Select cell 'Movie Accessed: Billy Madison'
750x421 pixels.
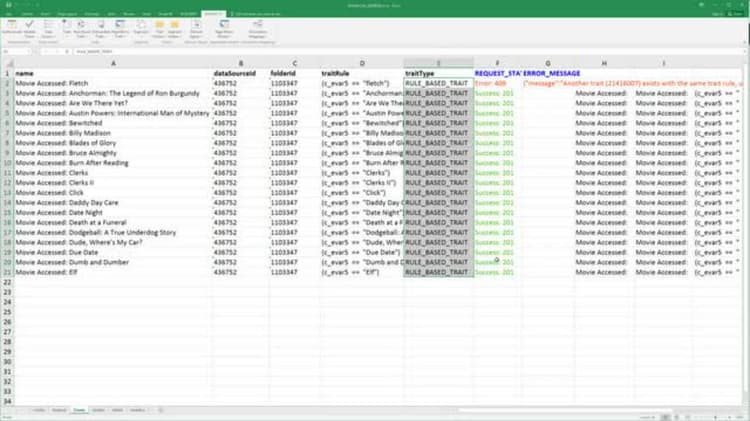tap(113, 133)
